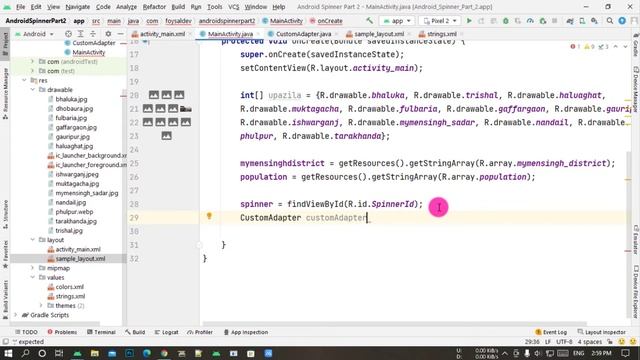Go to next highlighted error arrow
Screen dimensions: 640x360
coord(625,47)
